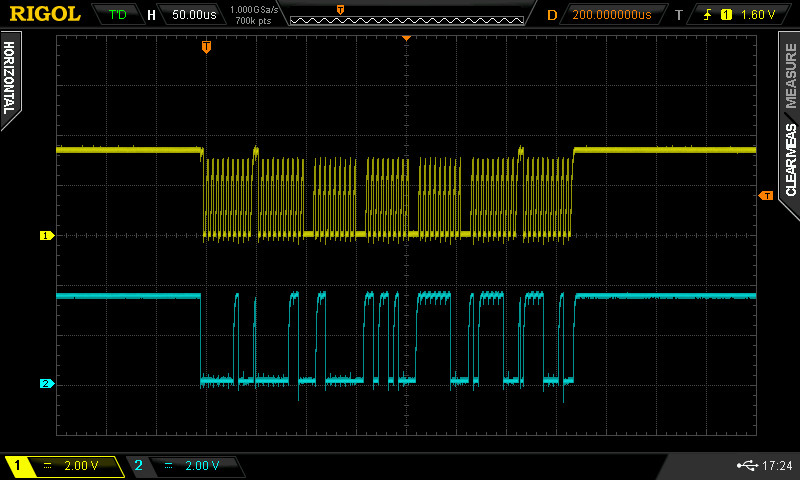Toggle channel 1 label at bottom
The height and width of the screenshot is (480, 800).
pyautogui.click(x=18, y=466)
